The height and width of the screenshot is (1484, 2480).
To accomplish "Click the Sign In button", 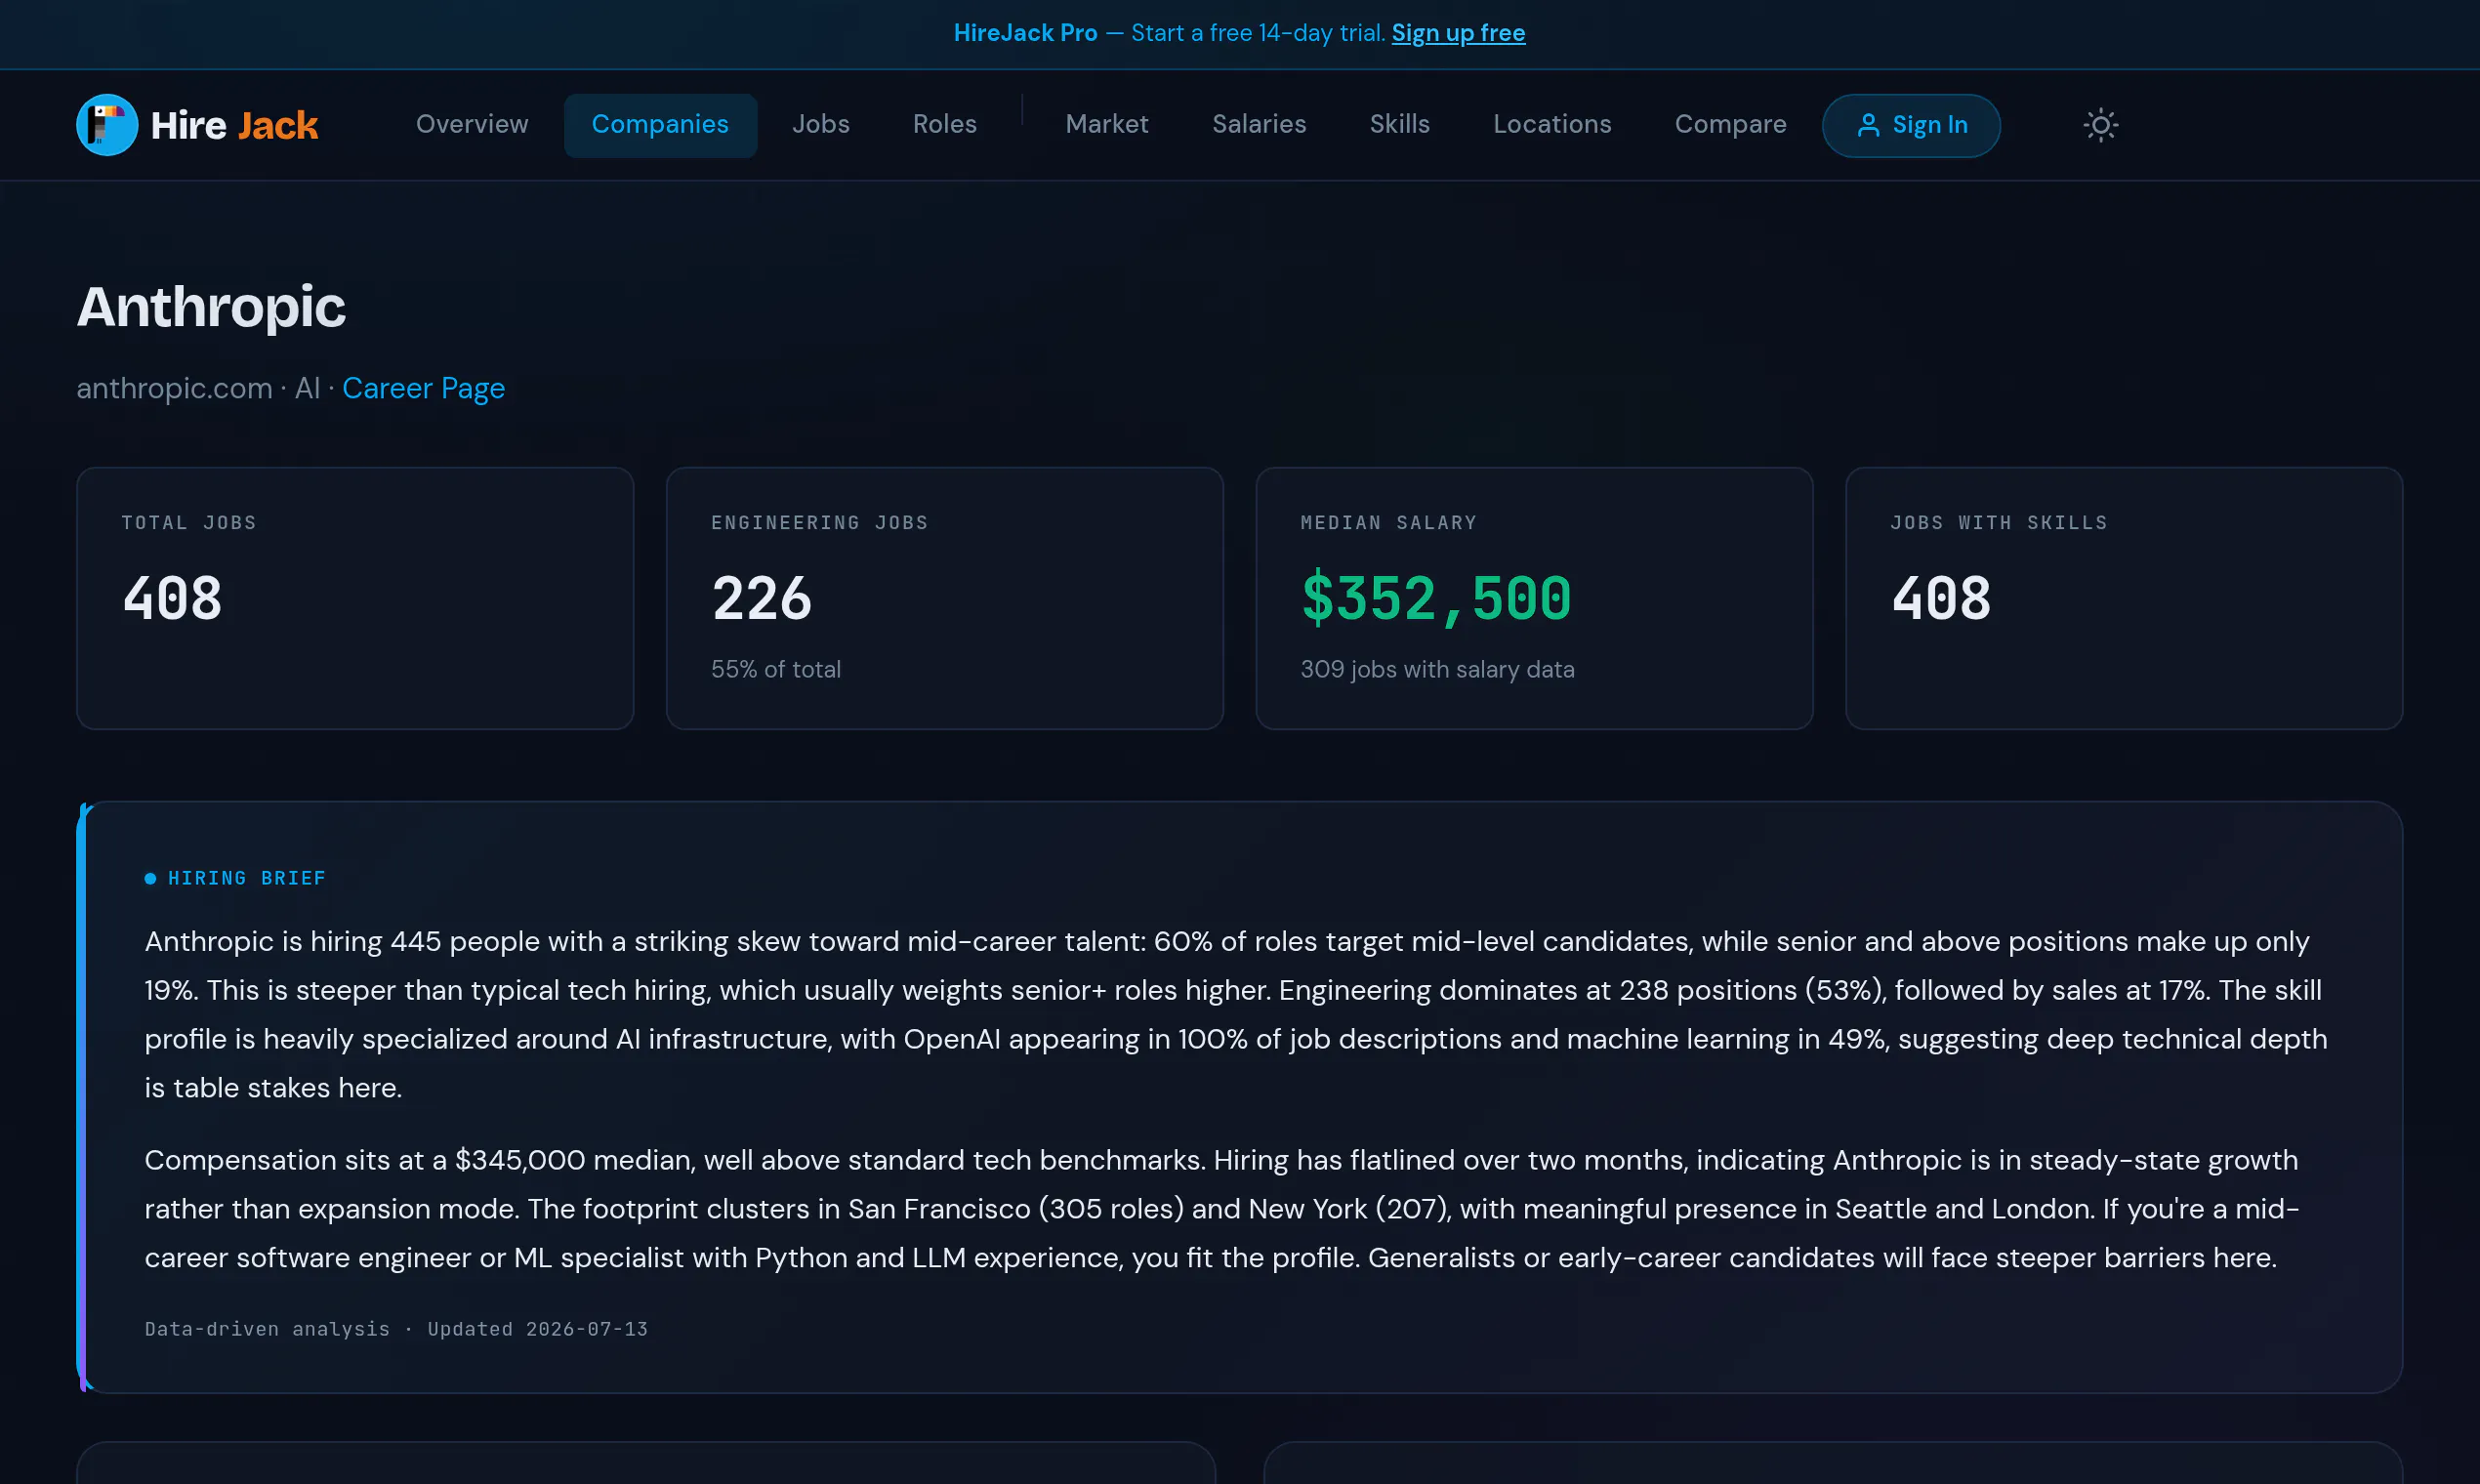I will coord(1911,125).
